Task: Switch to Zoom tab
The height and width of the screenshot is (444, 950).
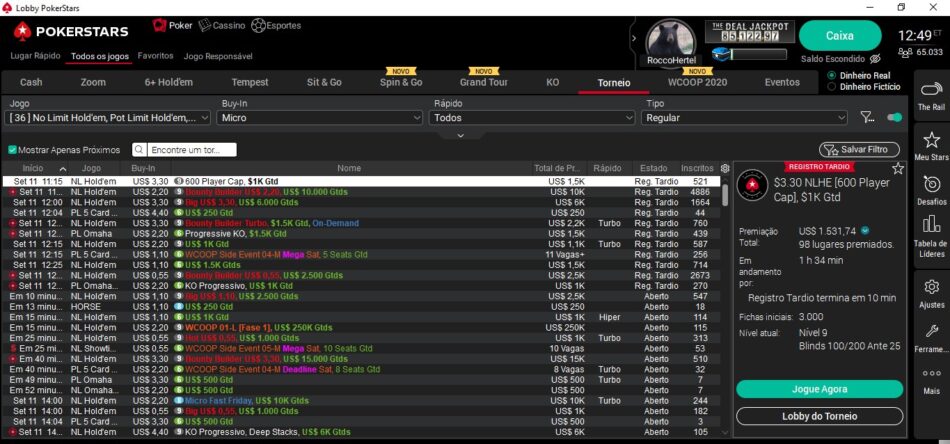Action: [93, 82]
